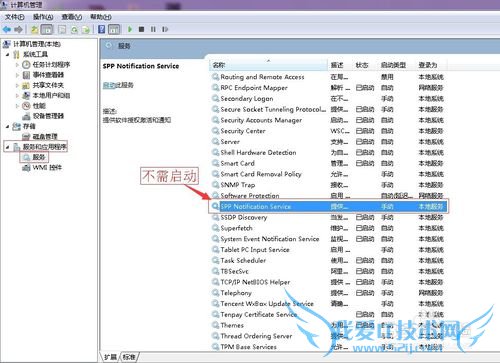Screen dimensions: 500x363
Task: Click the 本地用户和组 icon in tree
Action: (x=26, y=96)
